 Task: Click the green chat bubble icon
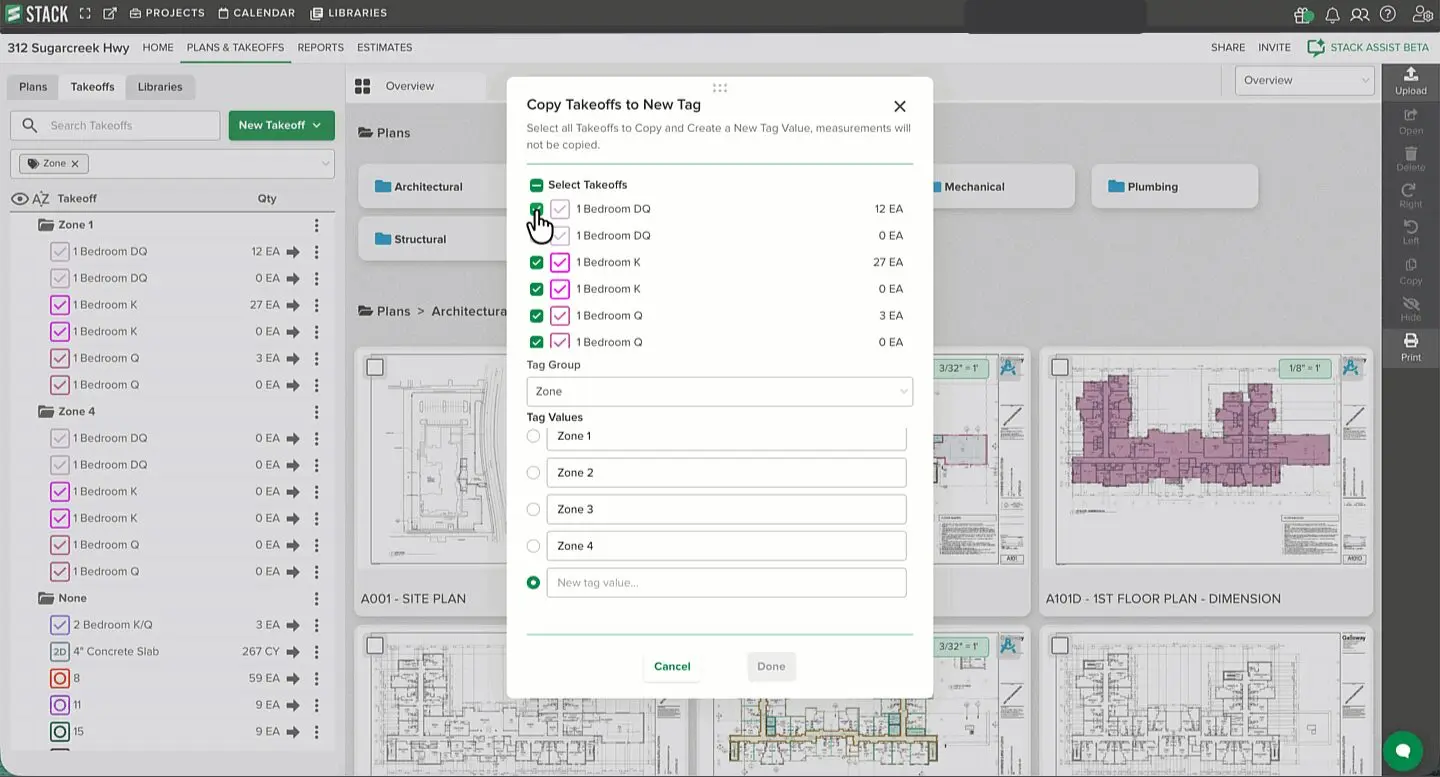click(x=1402, y=750)
